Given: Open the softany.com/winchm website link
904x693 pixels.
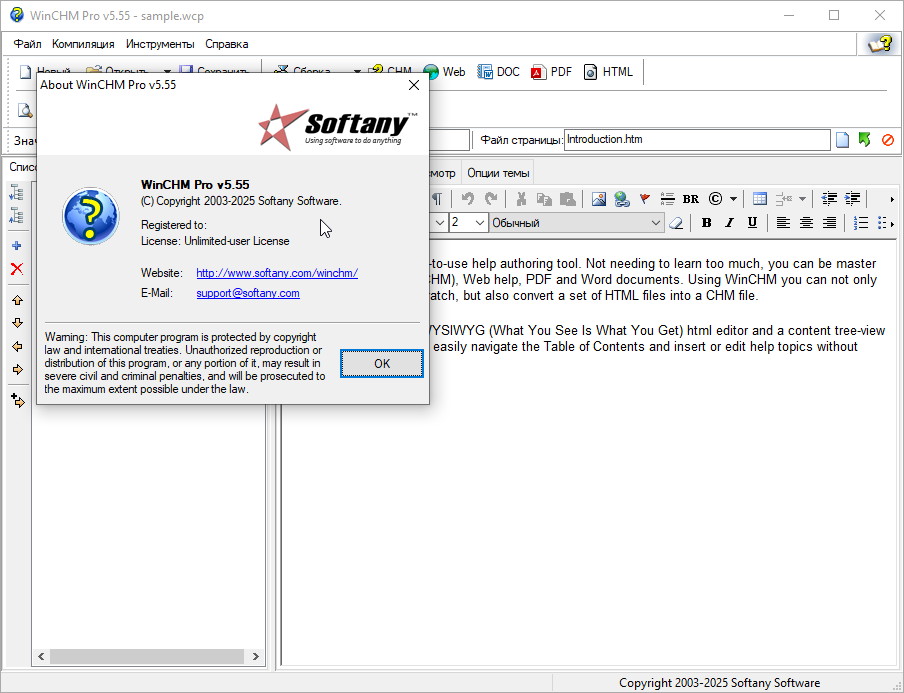Looking at the screenshot, I should click(277, 273).
